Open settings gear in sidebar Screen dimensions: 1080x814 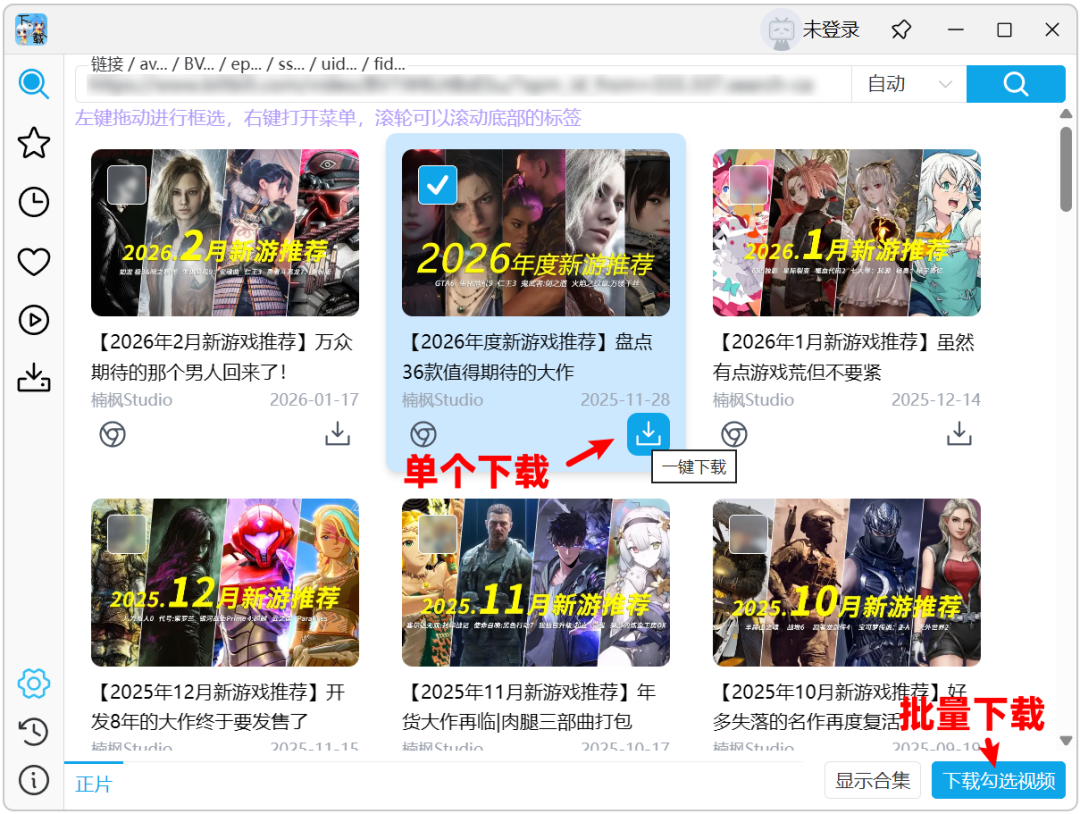33,684
